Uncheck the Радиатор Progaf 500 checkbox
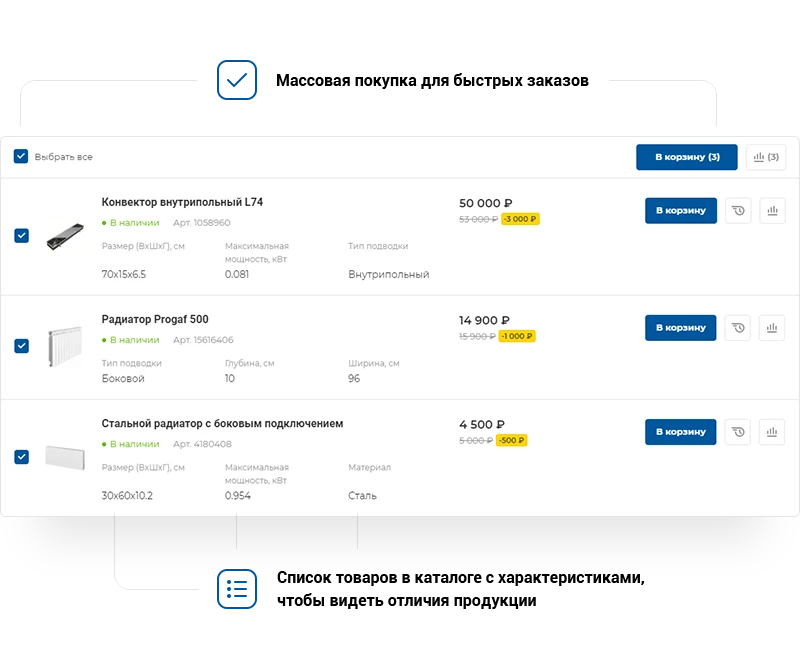Screen dimensions: 800x663 22,346
